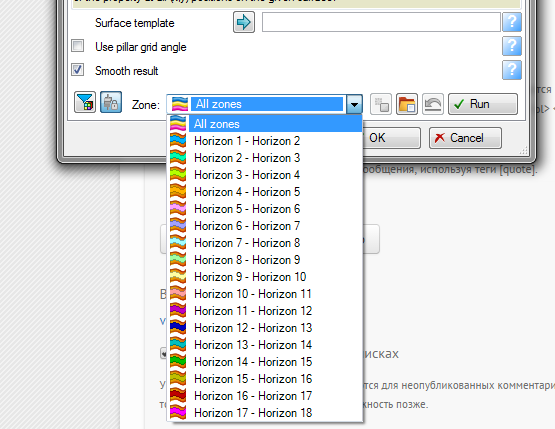Click the undo arrow icon near Run
555x429 pixels.
pyautogui.click(x=433, y=104)
